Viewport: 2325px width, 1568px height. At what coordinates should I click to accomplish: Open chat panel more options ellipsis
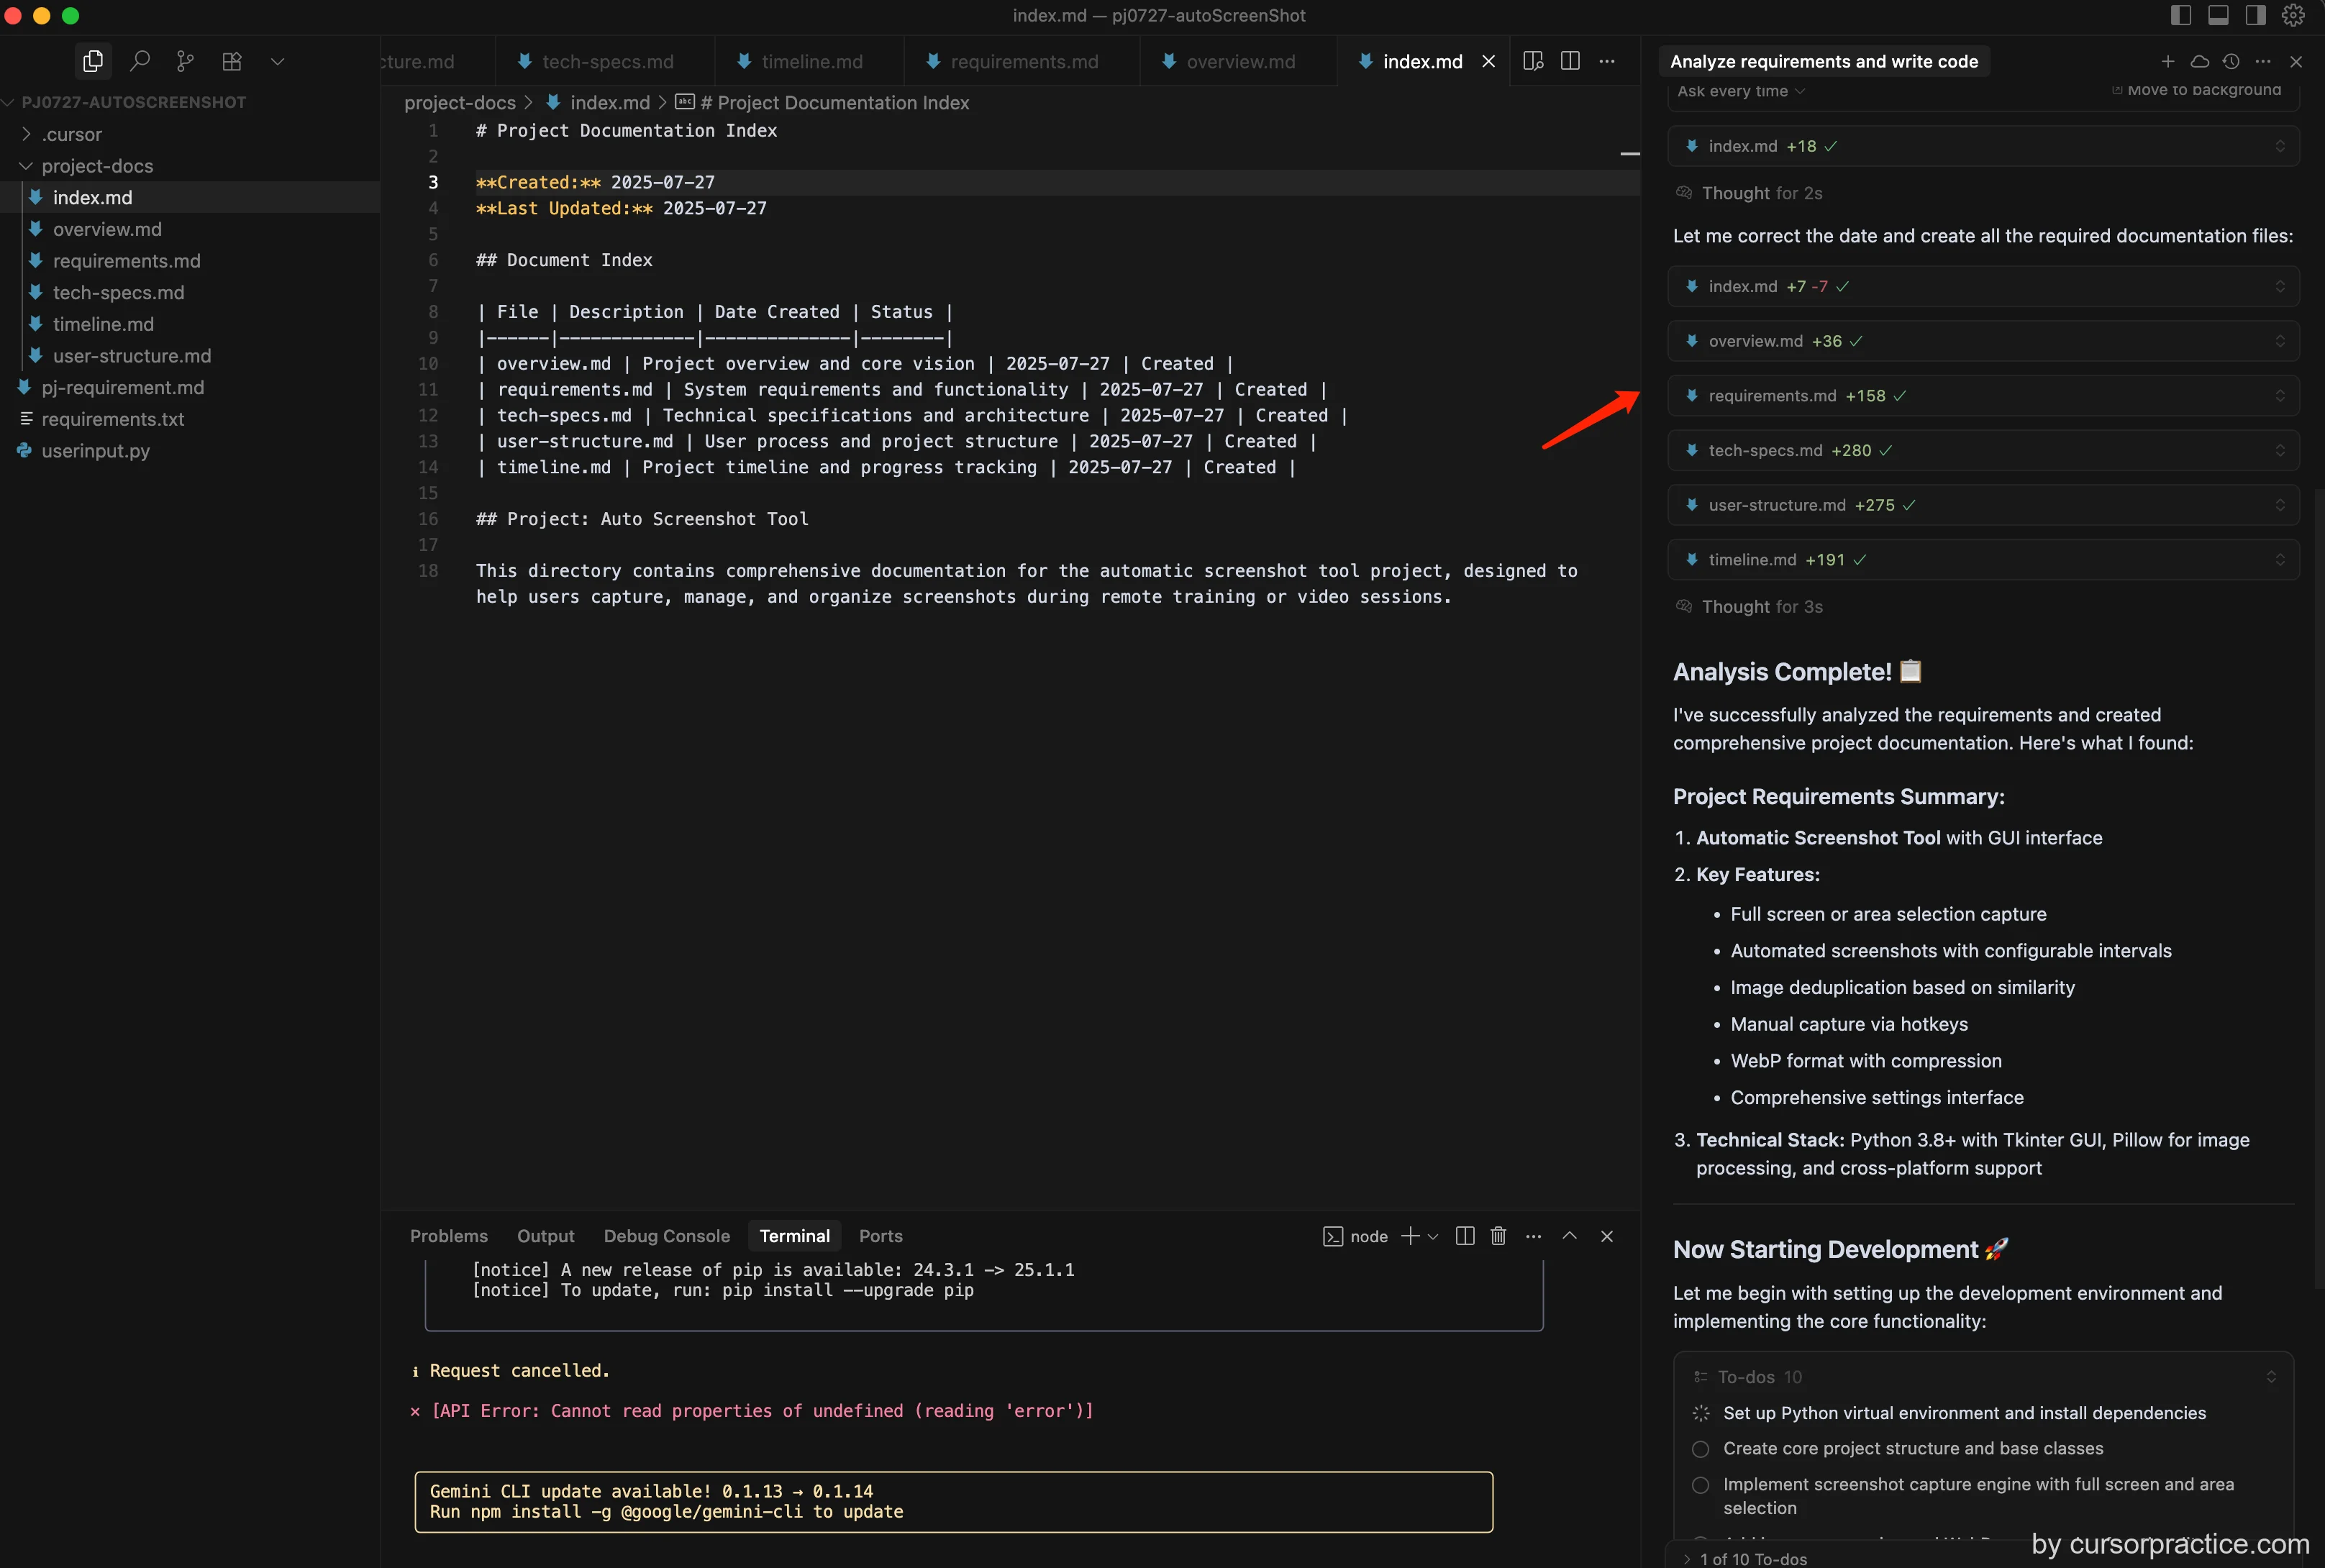point(2263,61)
